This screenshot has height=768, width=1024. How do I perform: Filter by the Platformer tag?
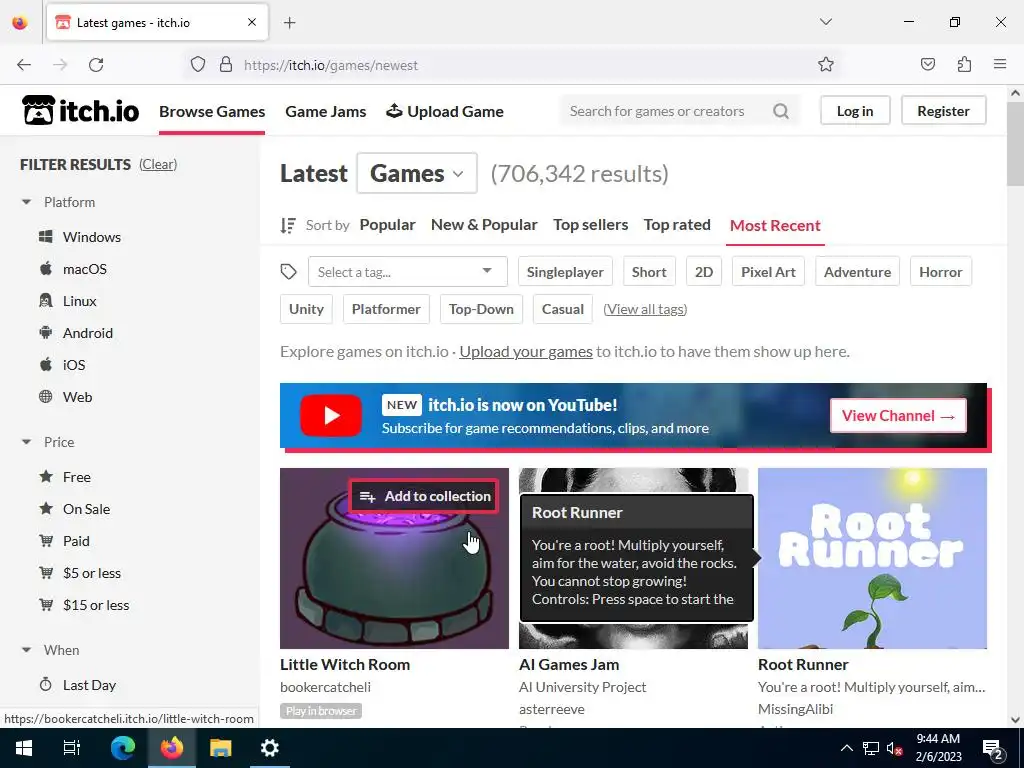386,309
